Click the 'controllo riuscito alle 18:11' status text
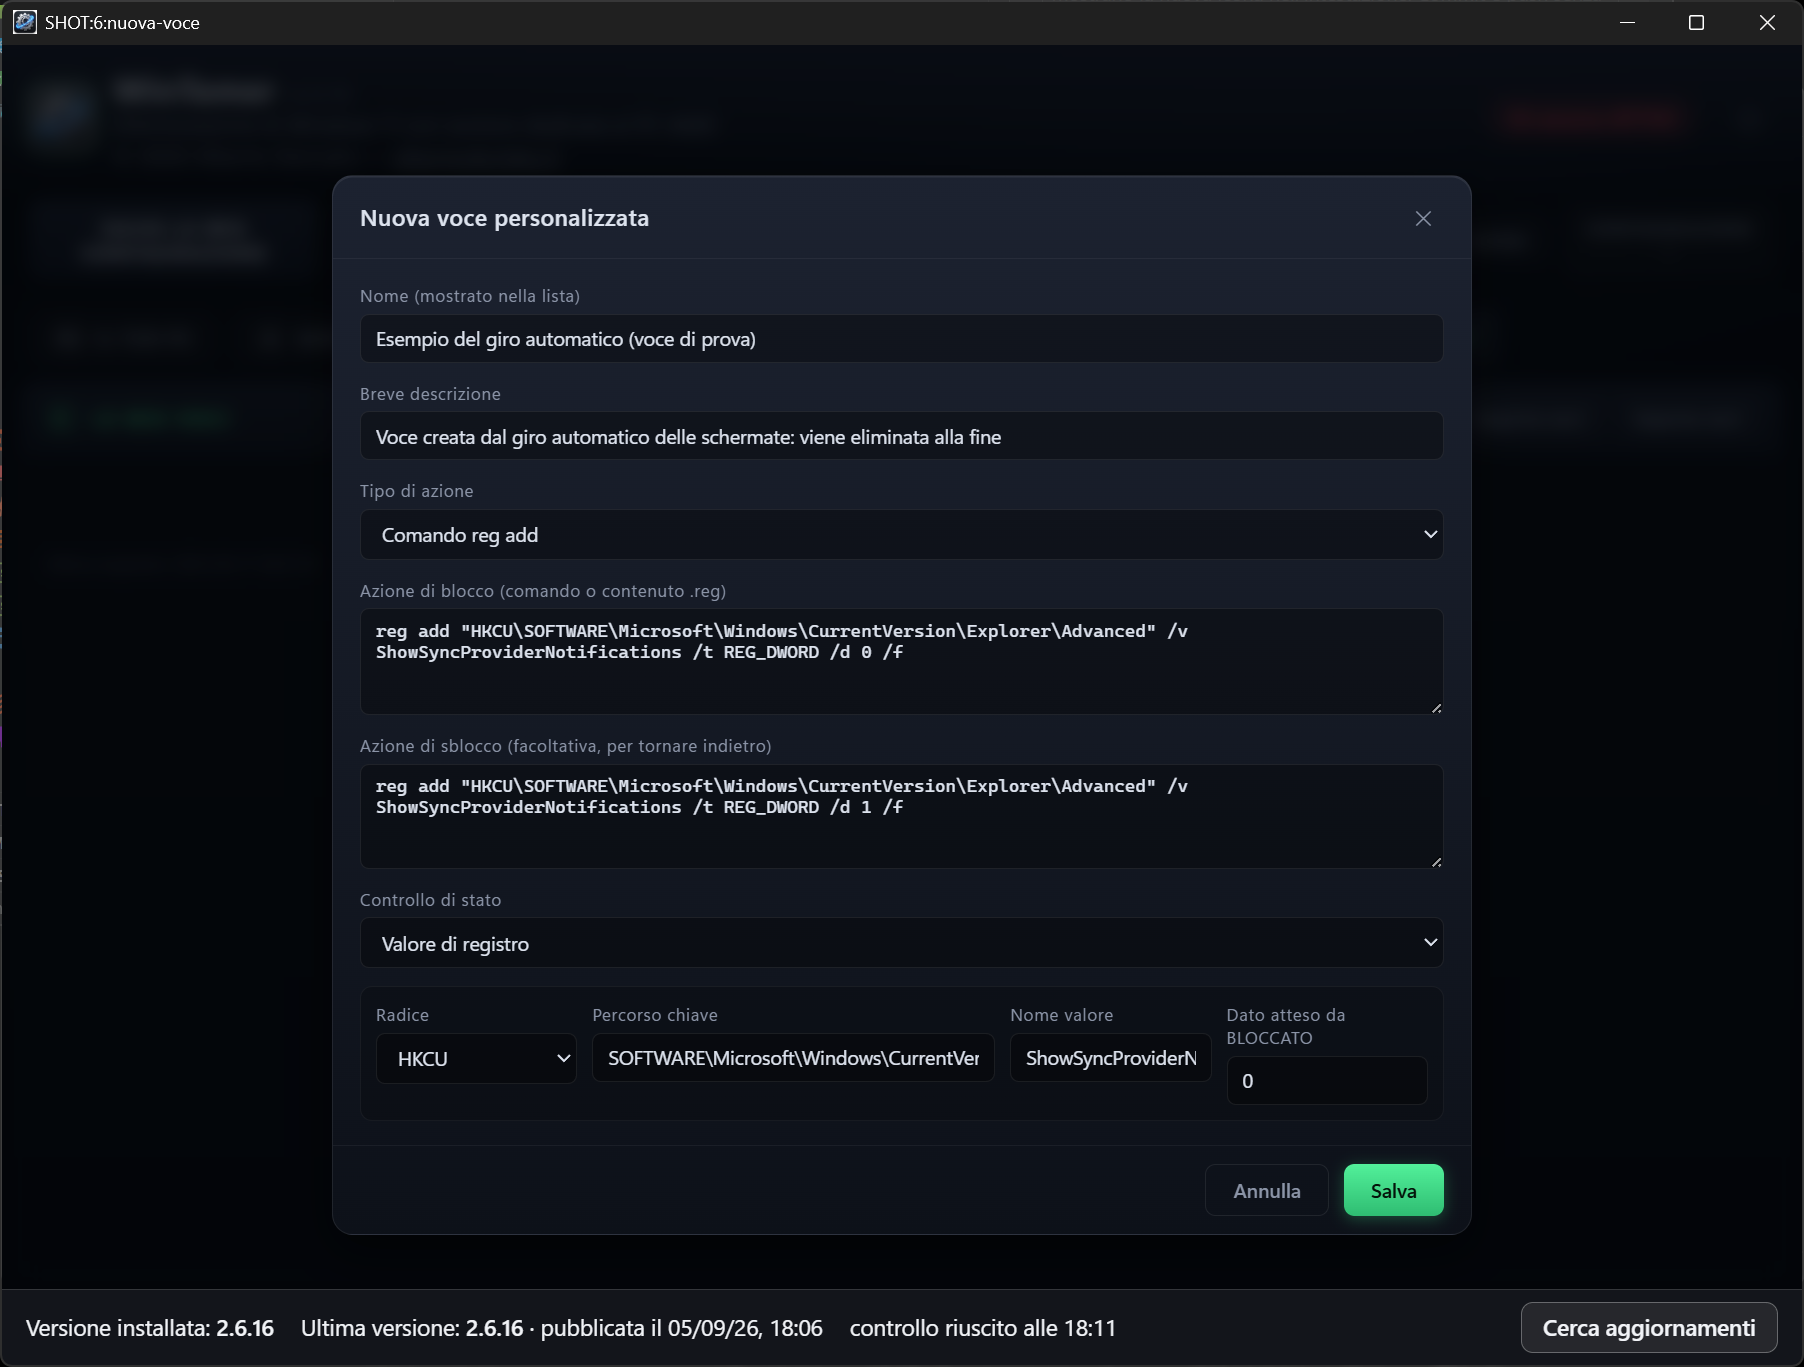This screenshot has width=1804, height=1367. click(x=982, y=1328)
